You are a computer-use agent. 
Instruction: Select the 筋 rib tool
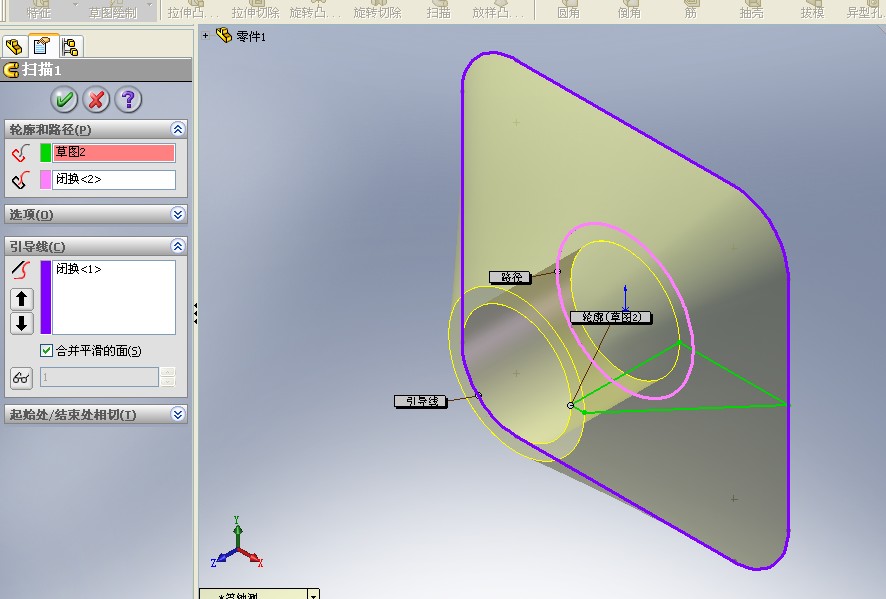pos(690,12)
